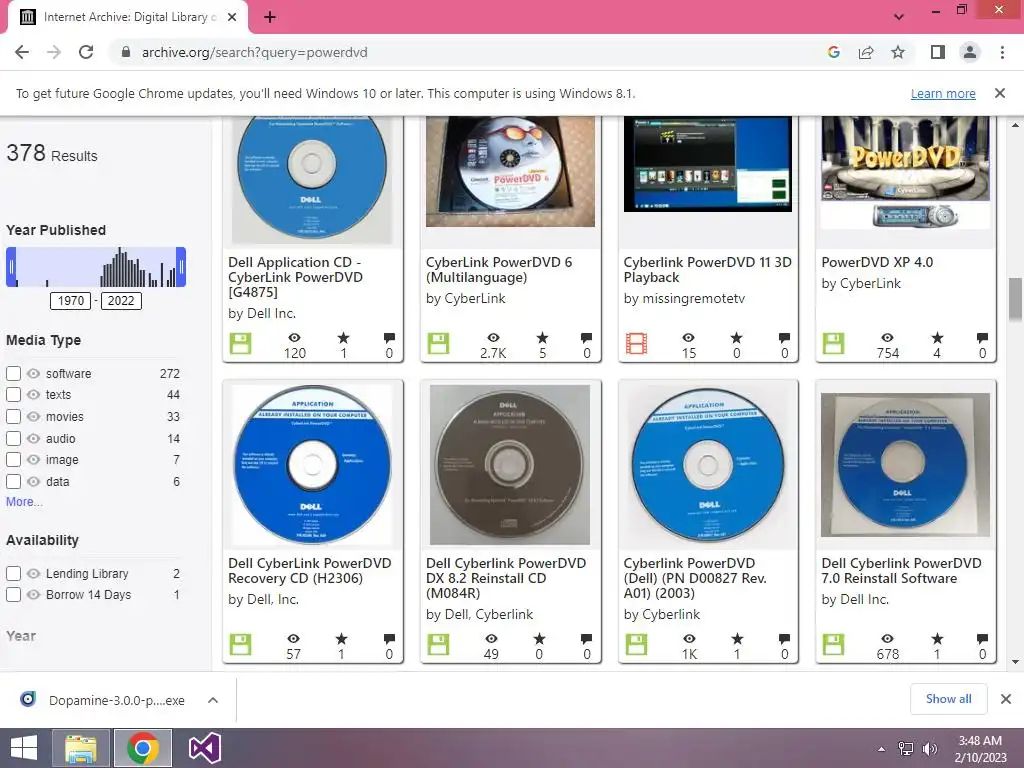Click software floppy icon on Dell PowerDVD Recovery CD card
The height and width of the screenshot is (768, 1024).
pos(240,645)
